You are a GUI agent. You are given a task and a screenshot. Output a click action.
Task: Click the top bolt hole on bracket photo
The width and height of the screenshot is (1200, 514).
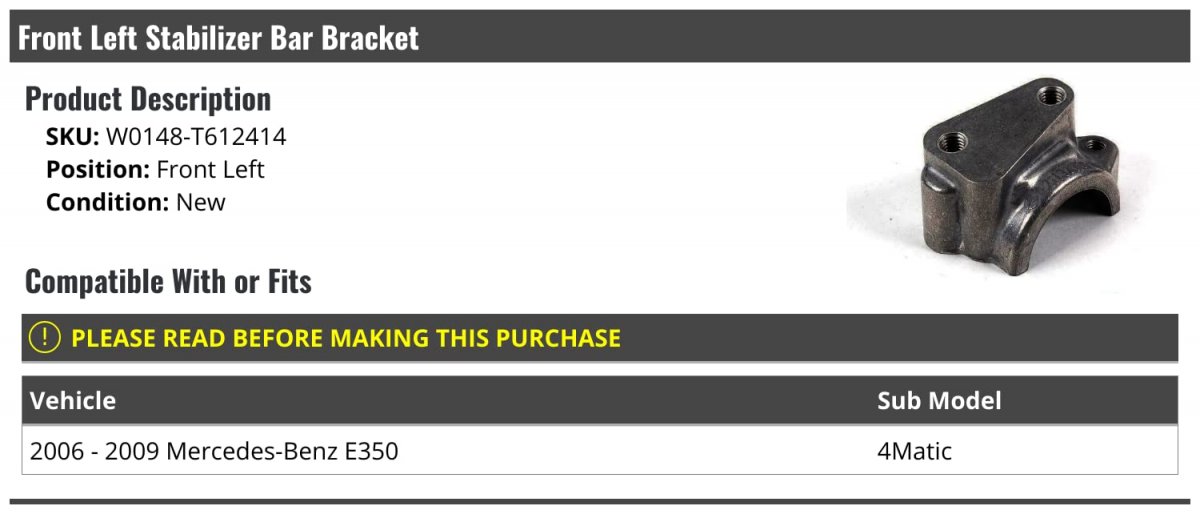point(1049,96)
